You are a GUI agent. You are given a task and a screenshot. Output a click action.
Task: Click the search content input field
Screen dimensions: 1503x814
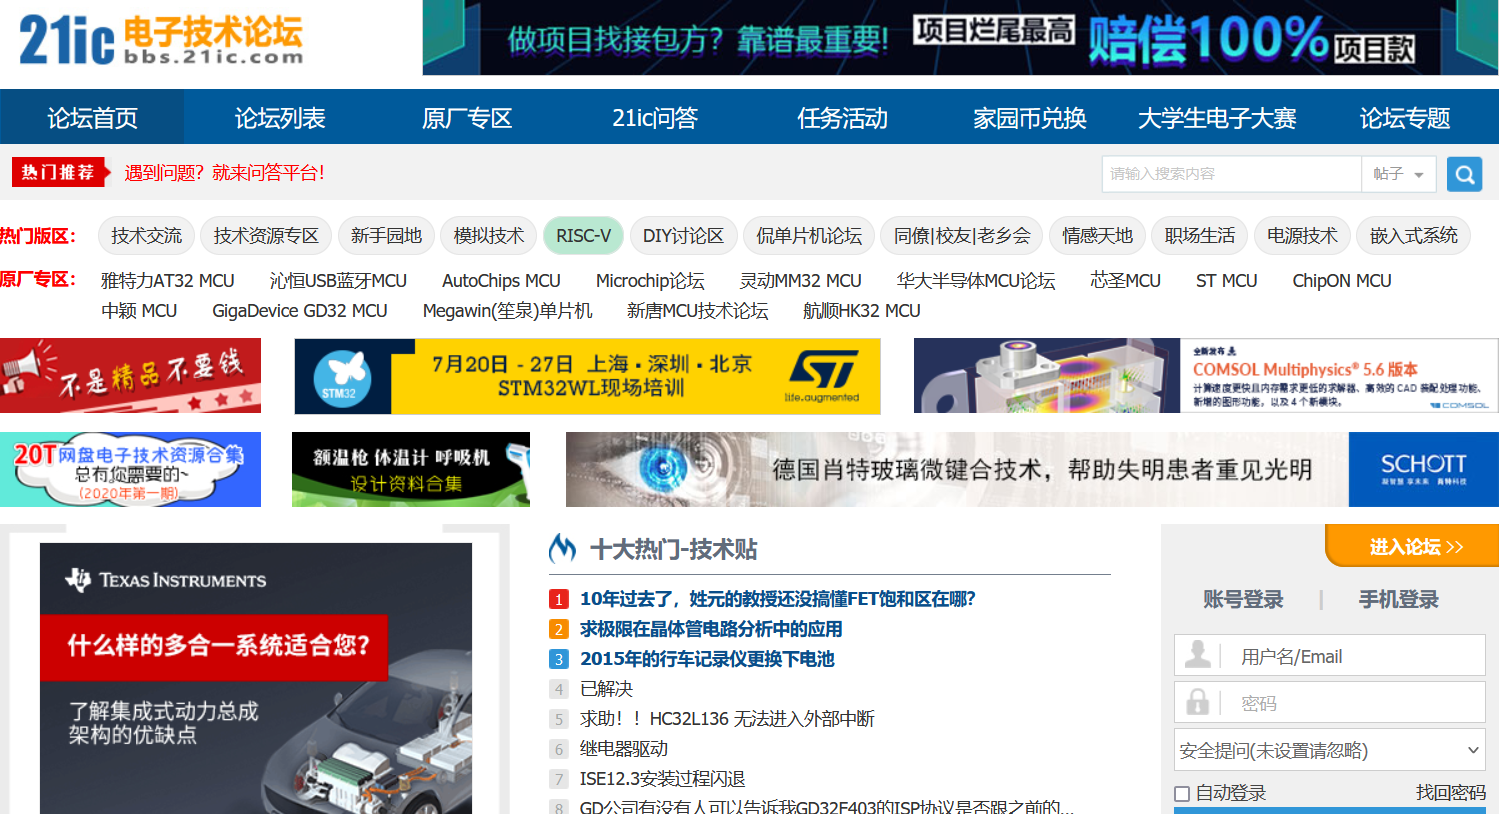pyautogui.click(x=1232, y=174)
